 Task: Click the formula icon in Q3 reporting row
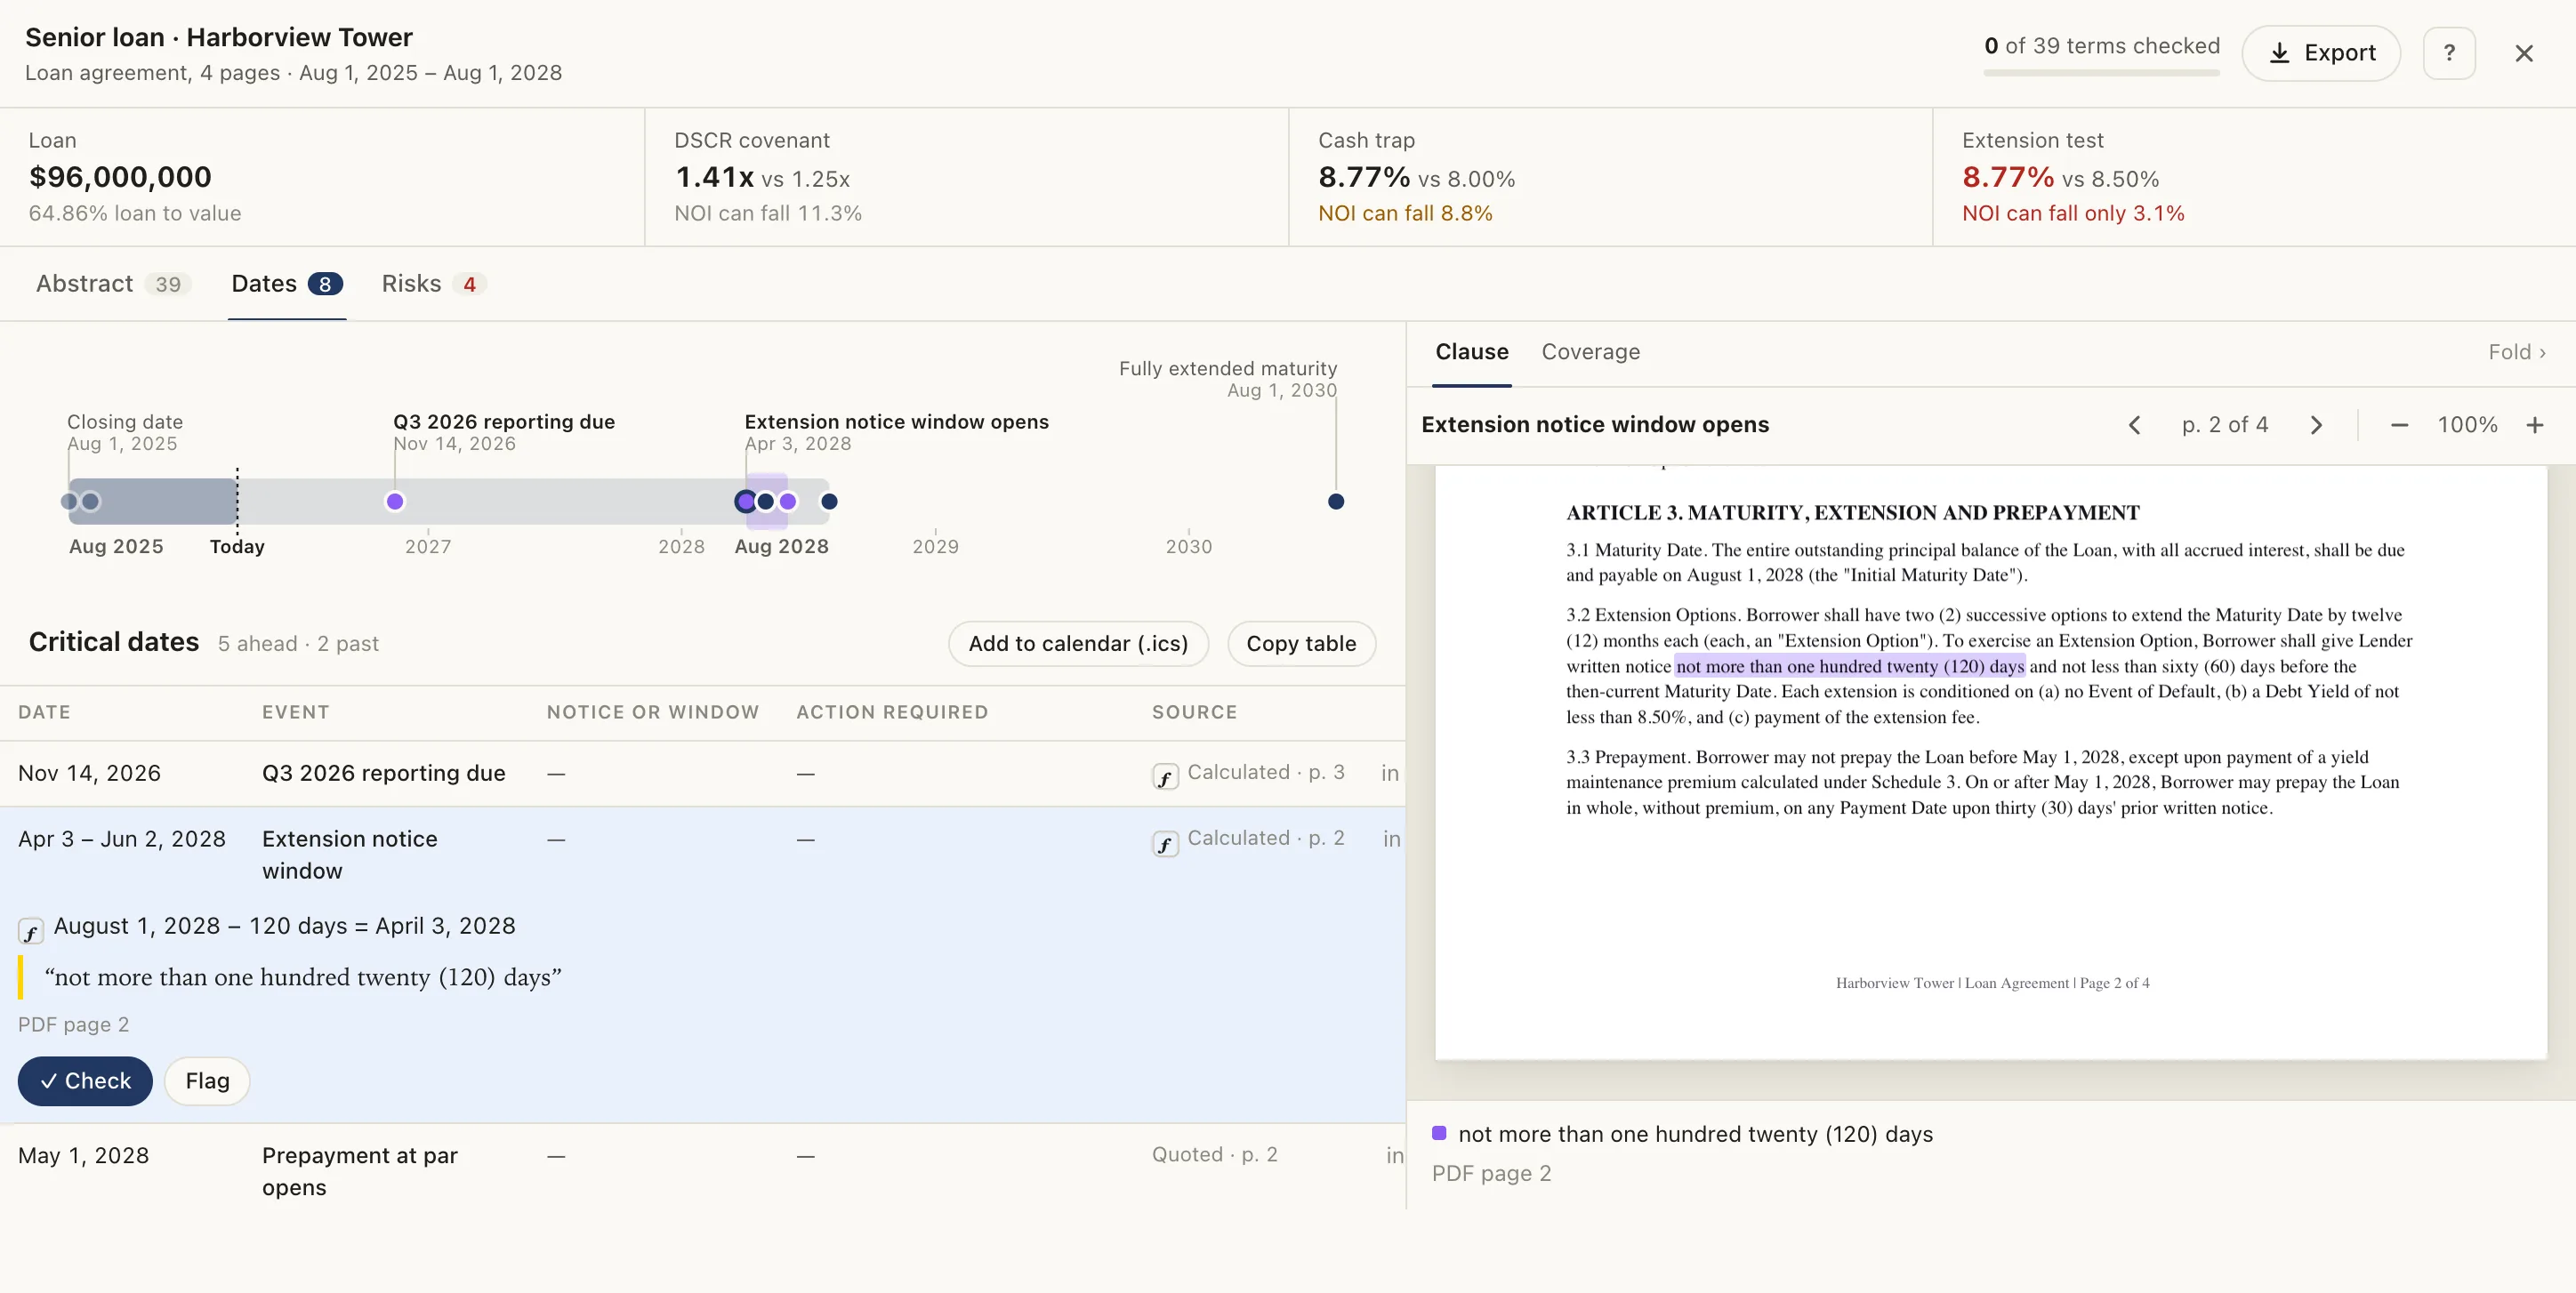1165,776
